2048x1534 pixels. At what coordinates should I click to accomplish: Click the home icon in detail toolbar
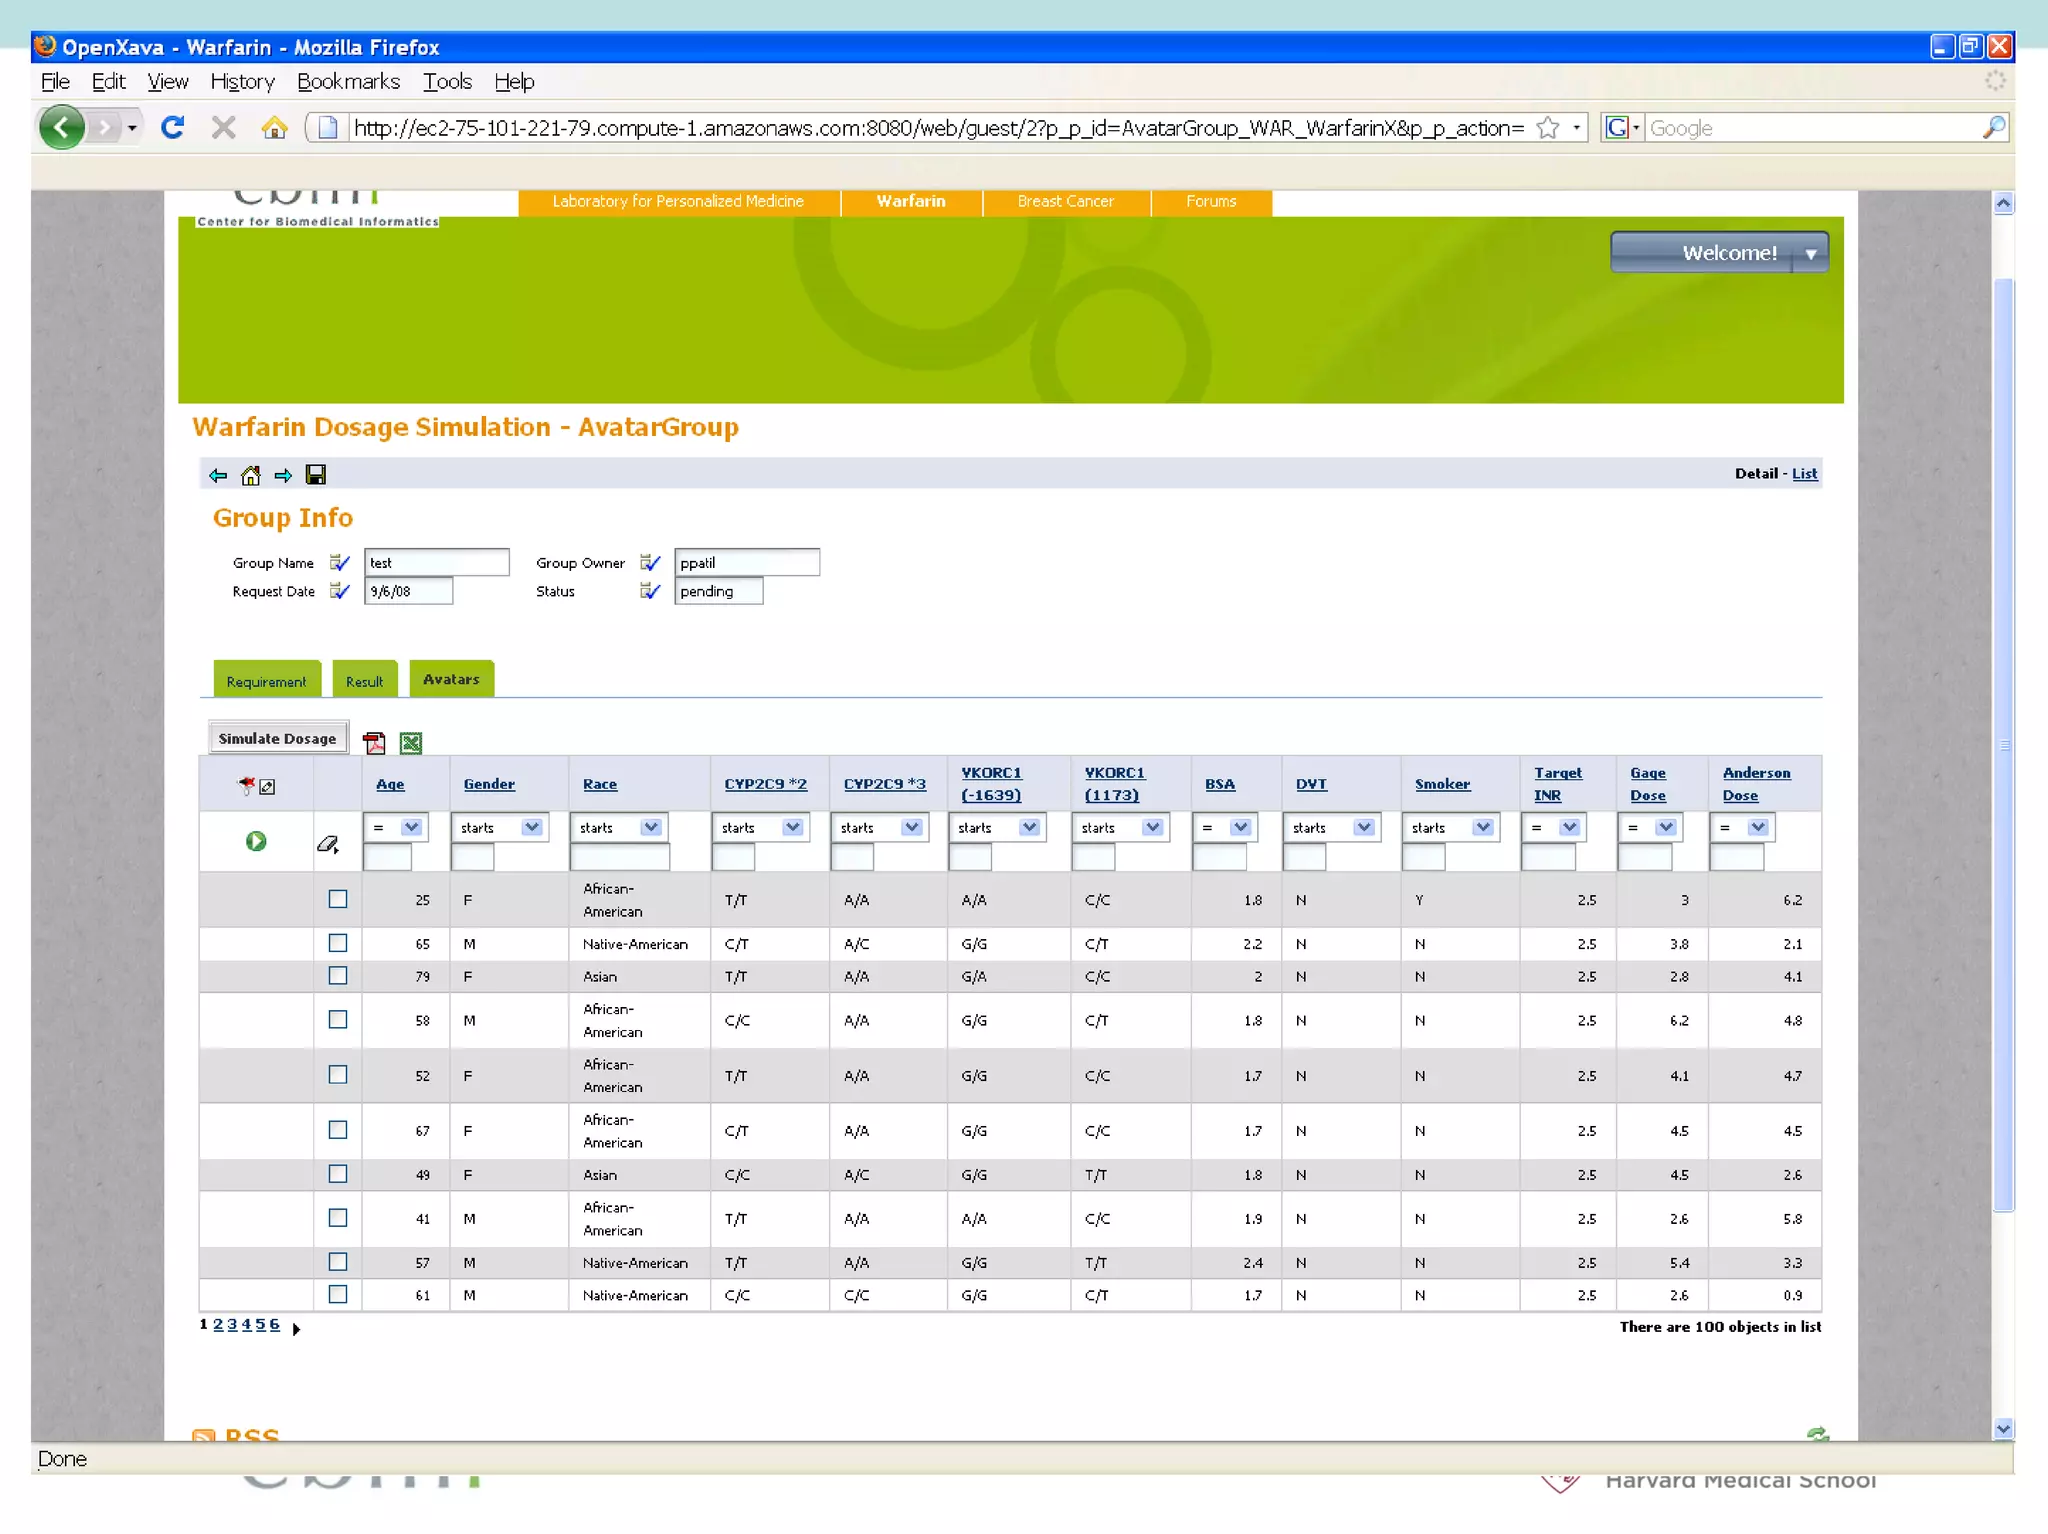[x=251, y=475]
